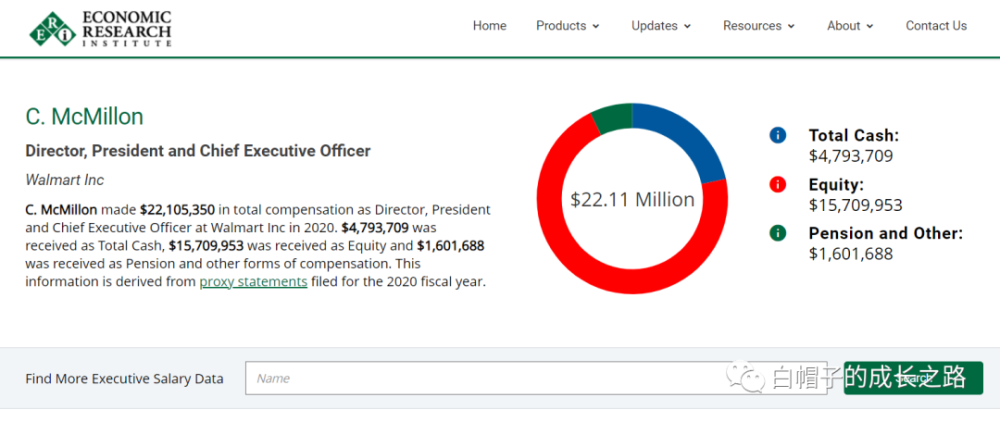Click the Walmart Inc company name

click(64, 180)
